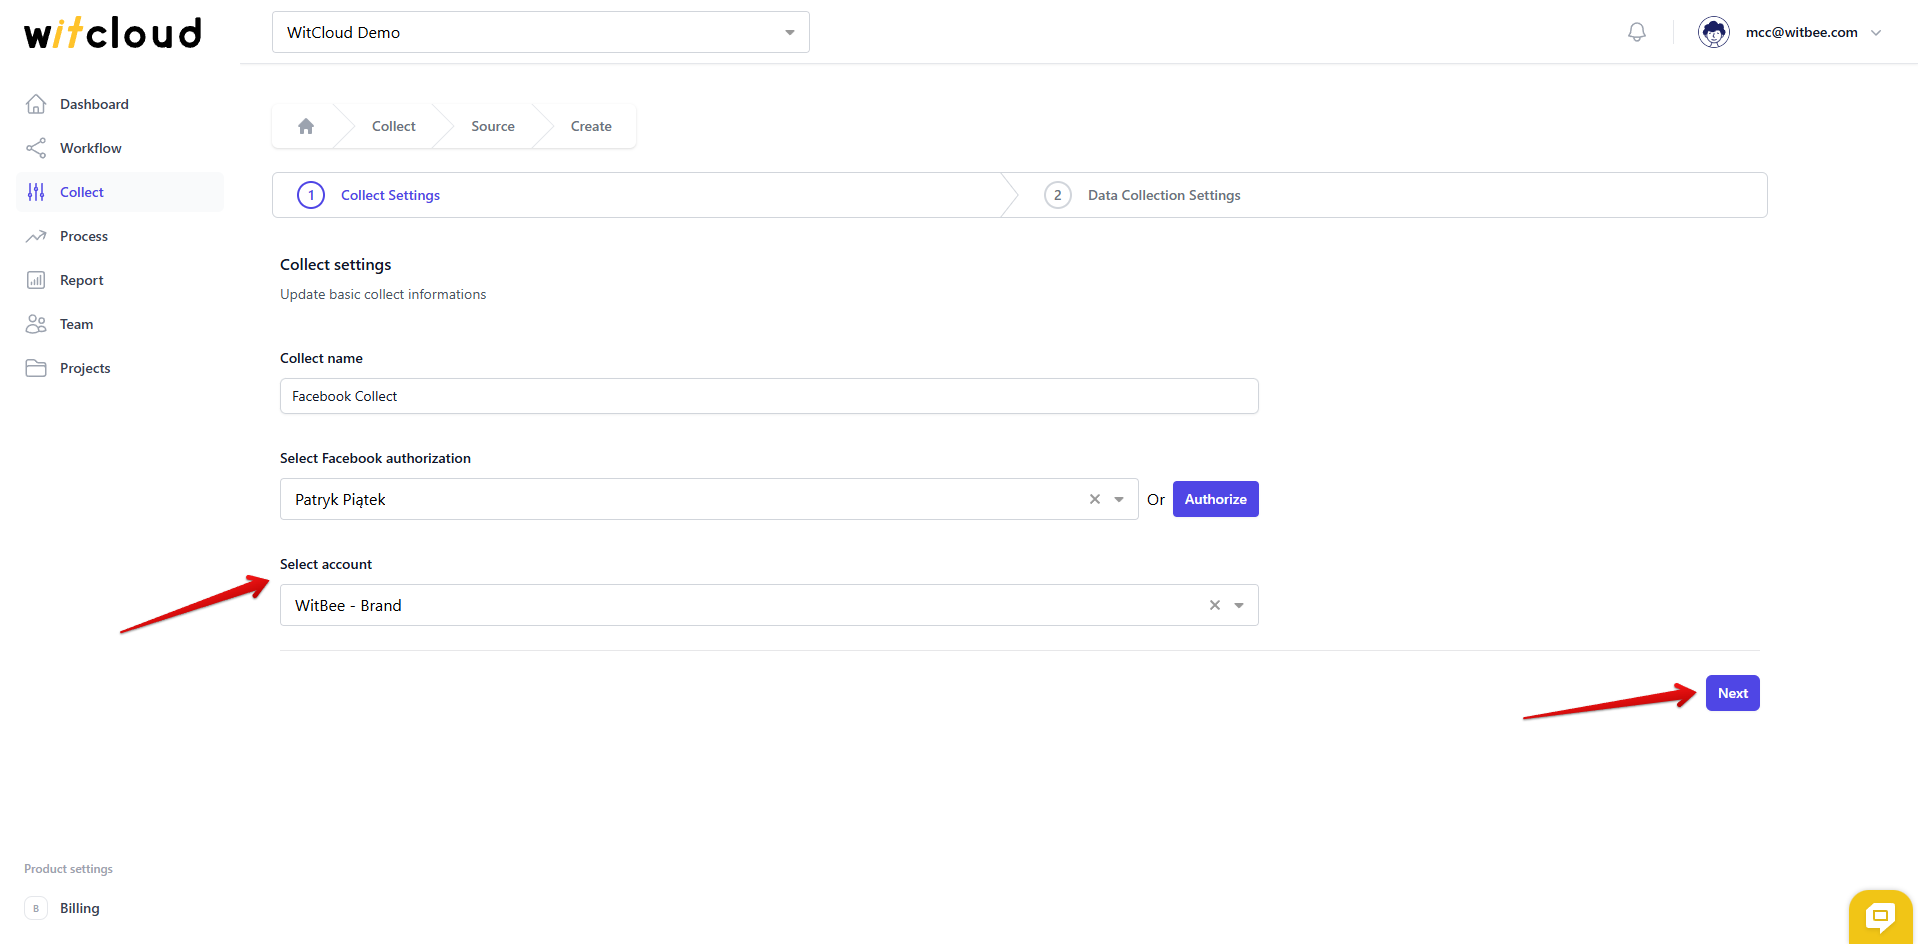The height and width of the screenshot is (944, 1918).
Task: Clear the WitBee - Brand account selection
Action: (x=1215, y=605)
